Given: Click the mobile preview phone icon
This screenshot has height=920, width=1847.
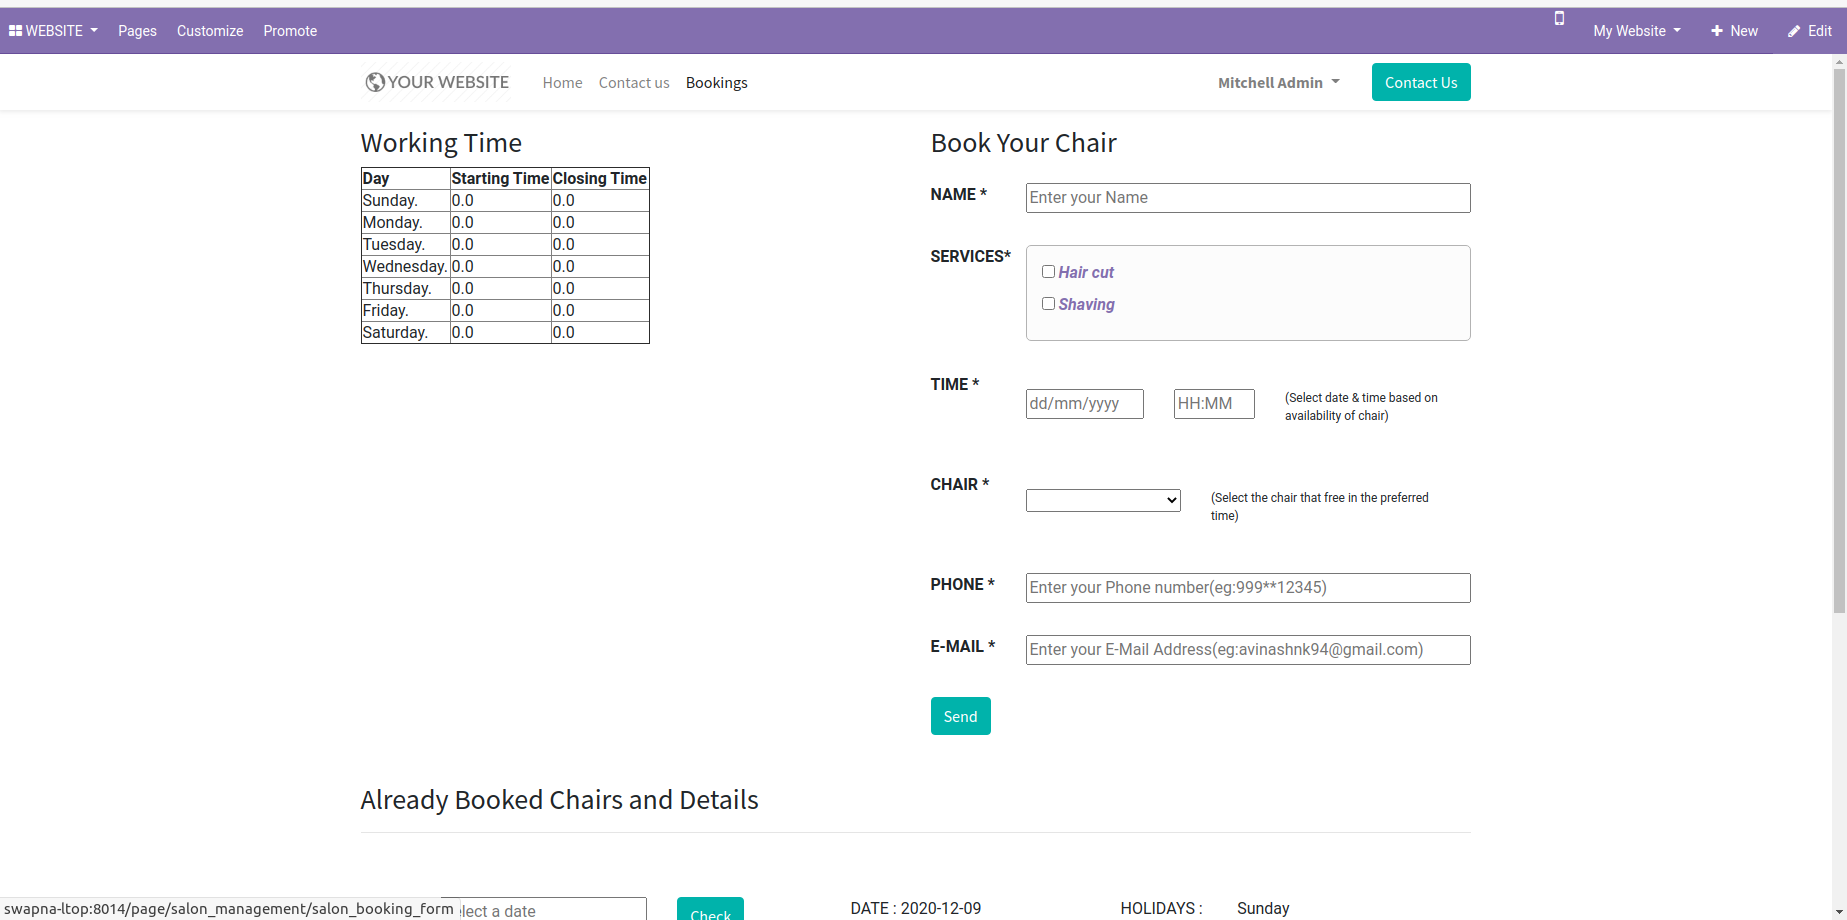Looking at the screenshot, I should (x=1559, y=18).
